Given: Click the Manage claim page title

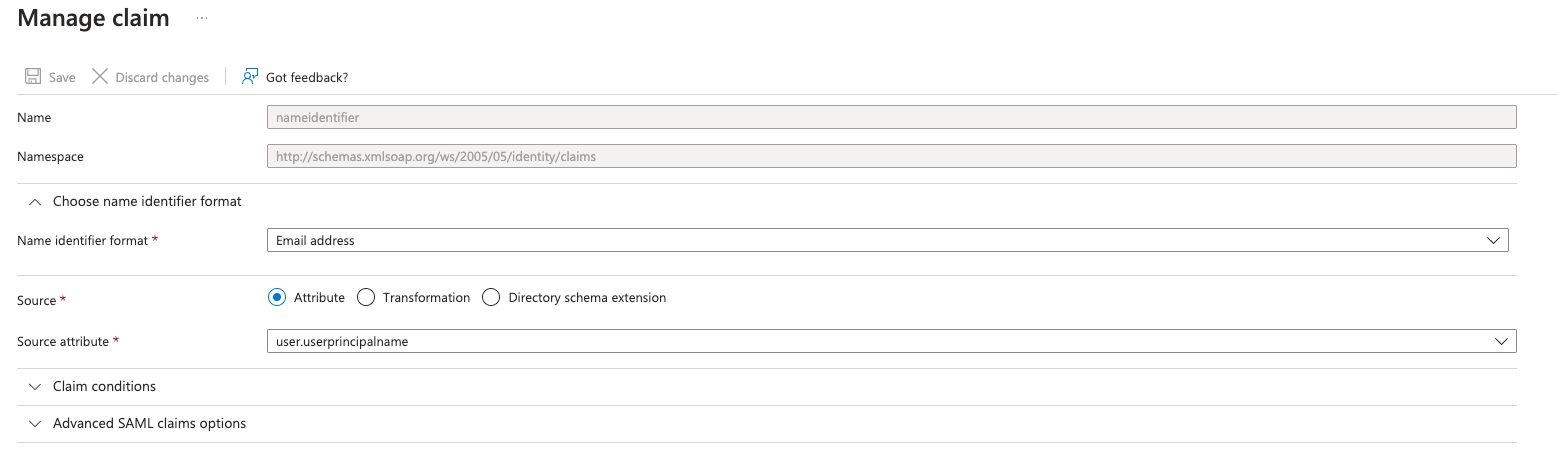Looking at the screenshot, I should point(94,18).
